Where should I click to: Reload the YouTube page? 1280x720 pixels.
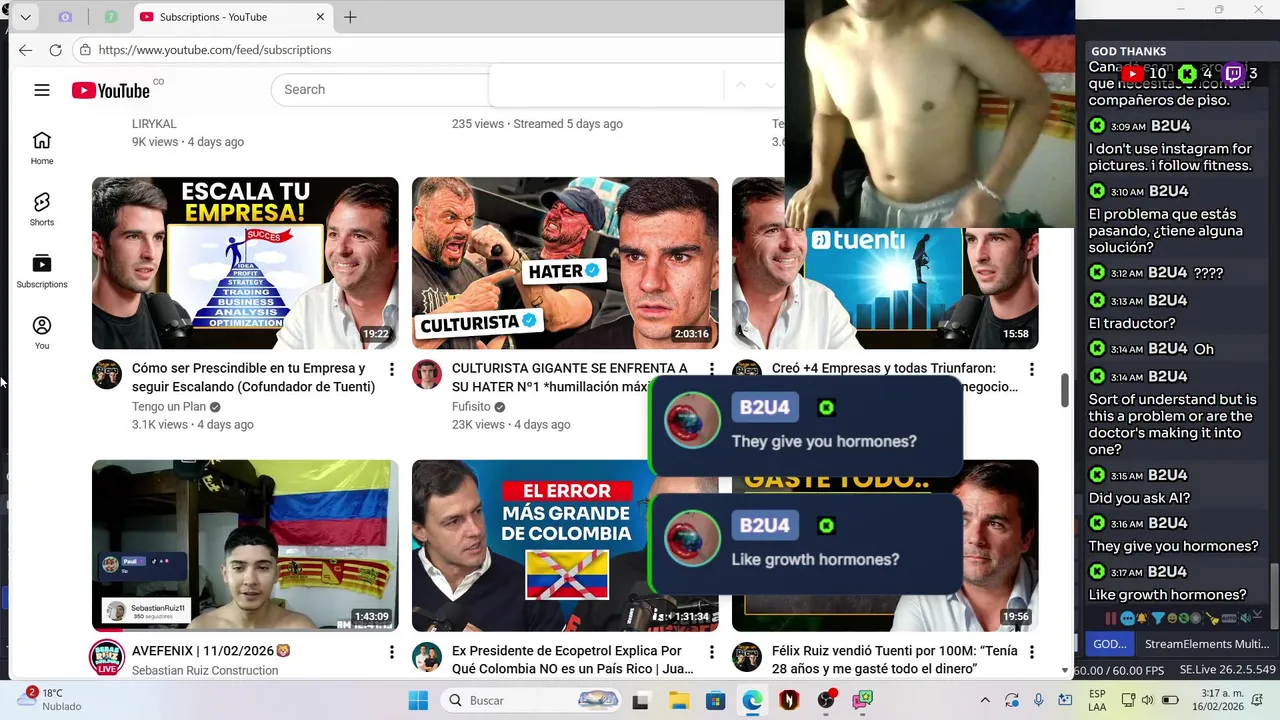(x=55, y=50)
